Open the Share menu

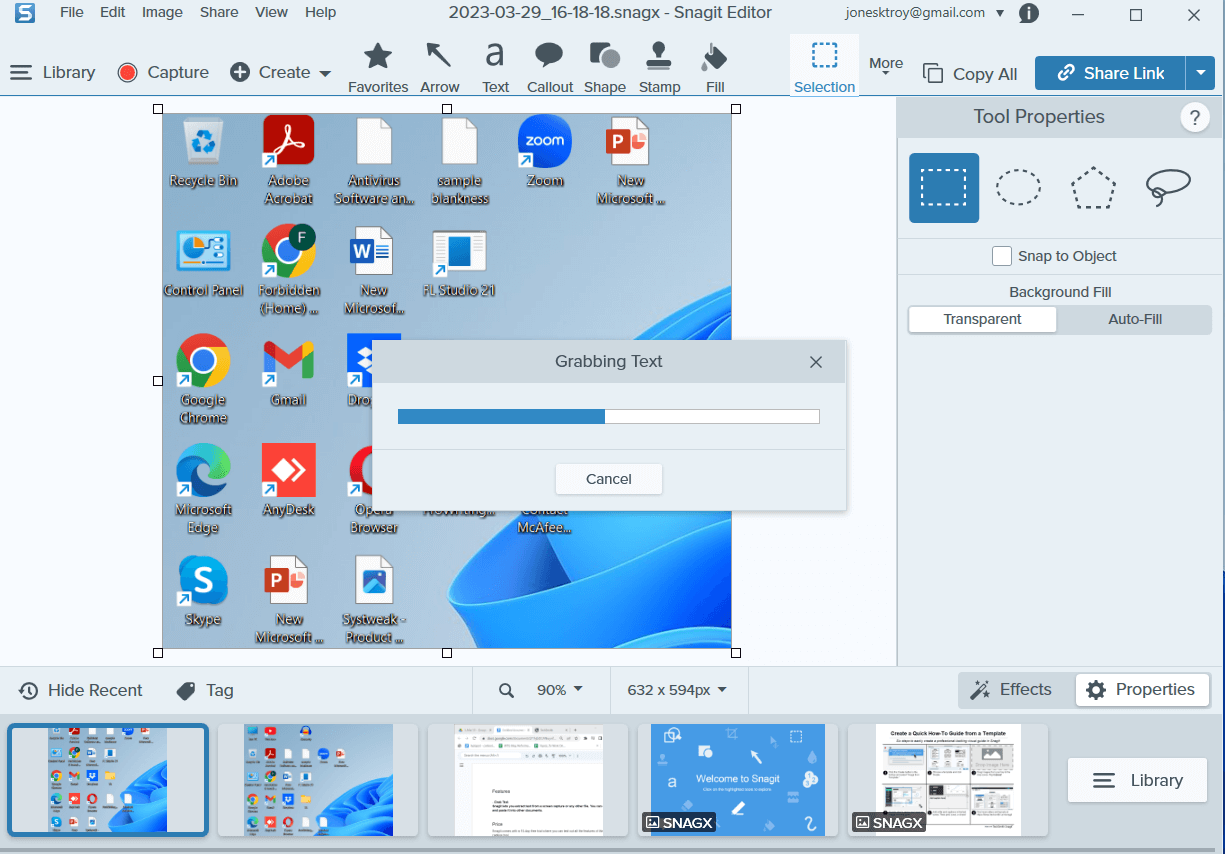219,13
